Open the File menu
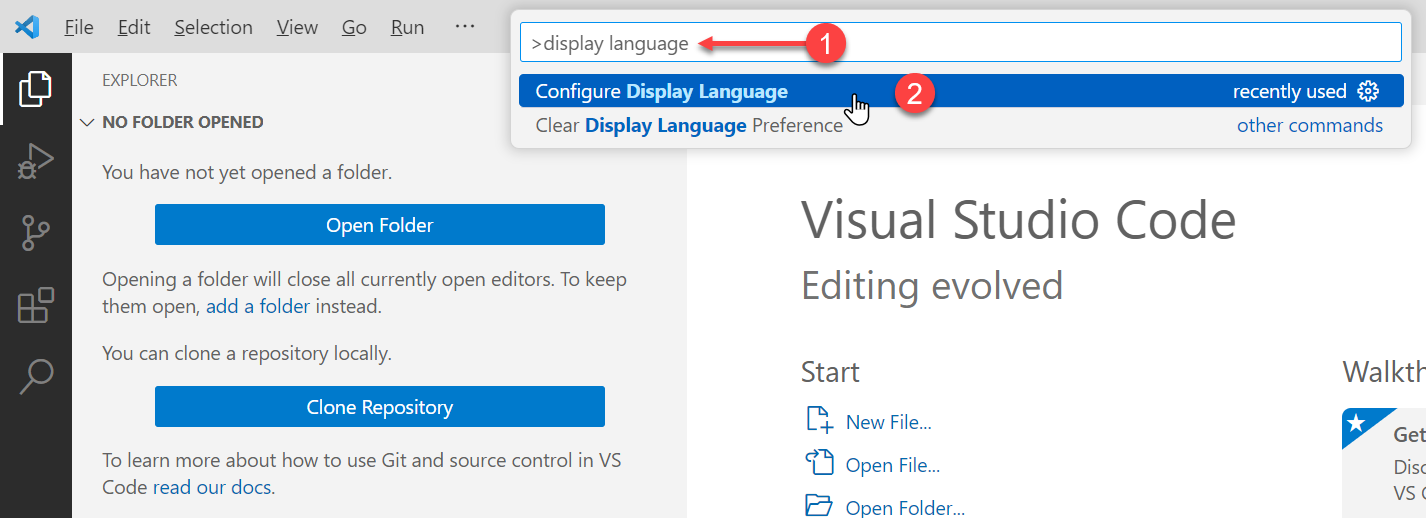 tap(79, 27)
